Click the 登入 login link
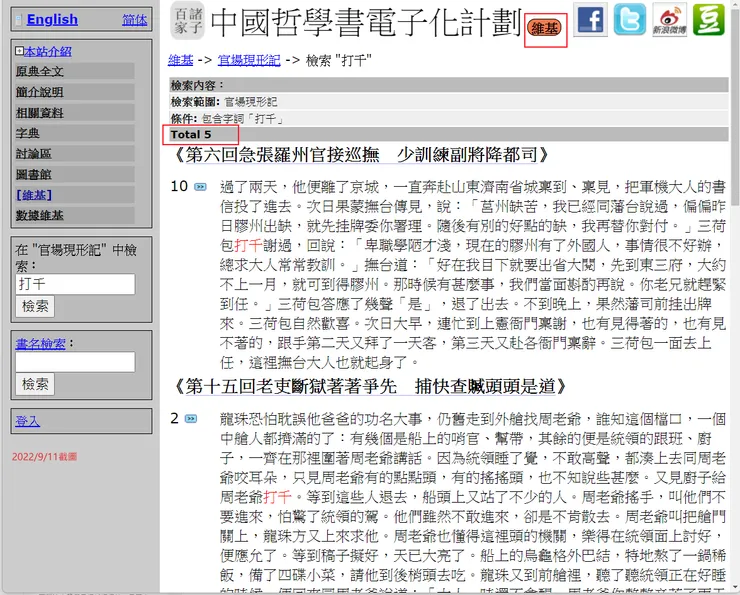This screenshot has width=740, height=595. pyautogui.click(x=27, y=421)
